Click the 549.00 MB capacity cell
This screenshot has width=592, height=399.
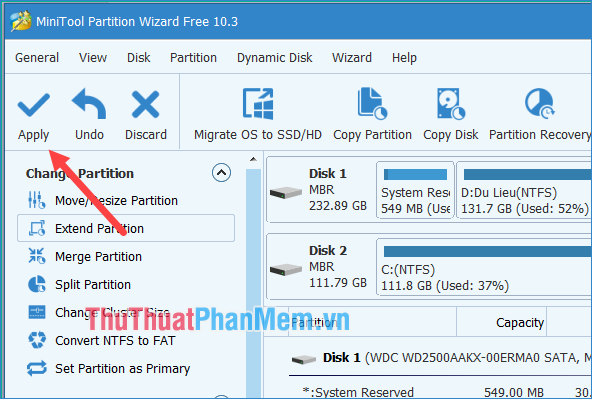514,392
